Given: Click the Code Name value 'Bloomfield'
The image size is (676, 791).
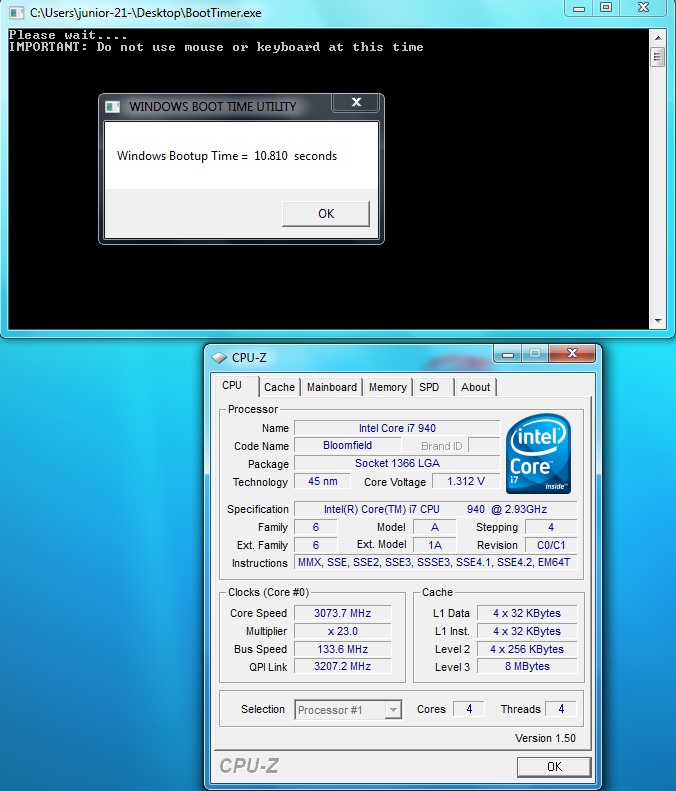Looking at the screenshot, I should [348, 445].
